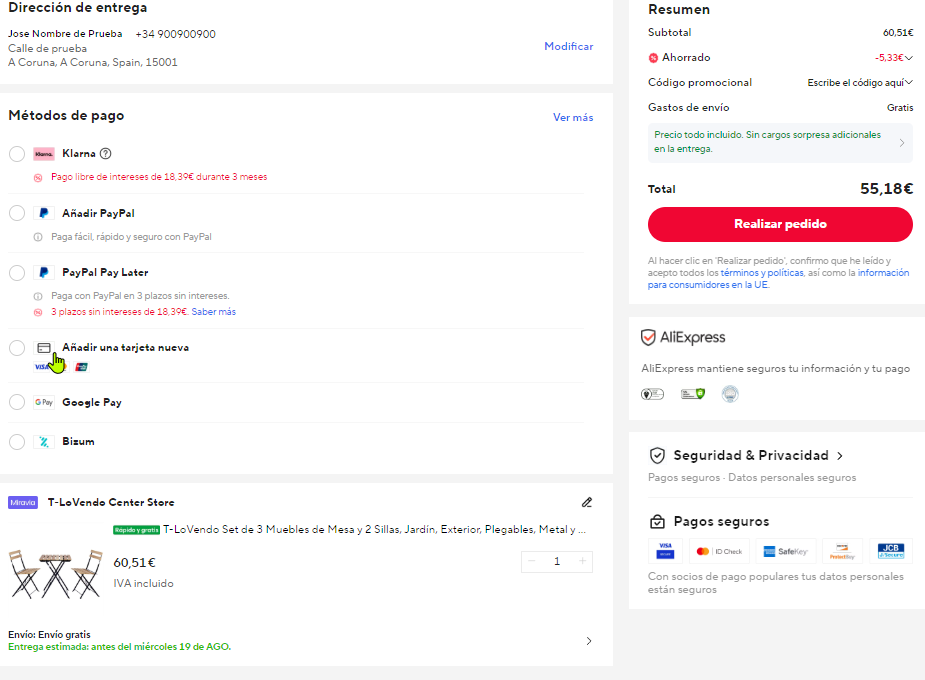Click the Seguridad & Privacidad shield icon
Image resolution: width=925 pixels, height=680 pixels.
tap(657, 455)
